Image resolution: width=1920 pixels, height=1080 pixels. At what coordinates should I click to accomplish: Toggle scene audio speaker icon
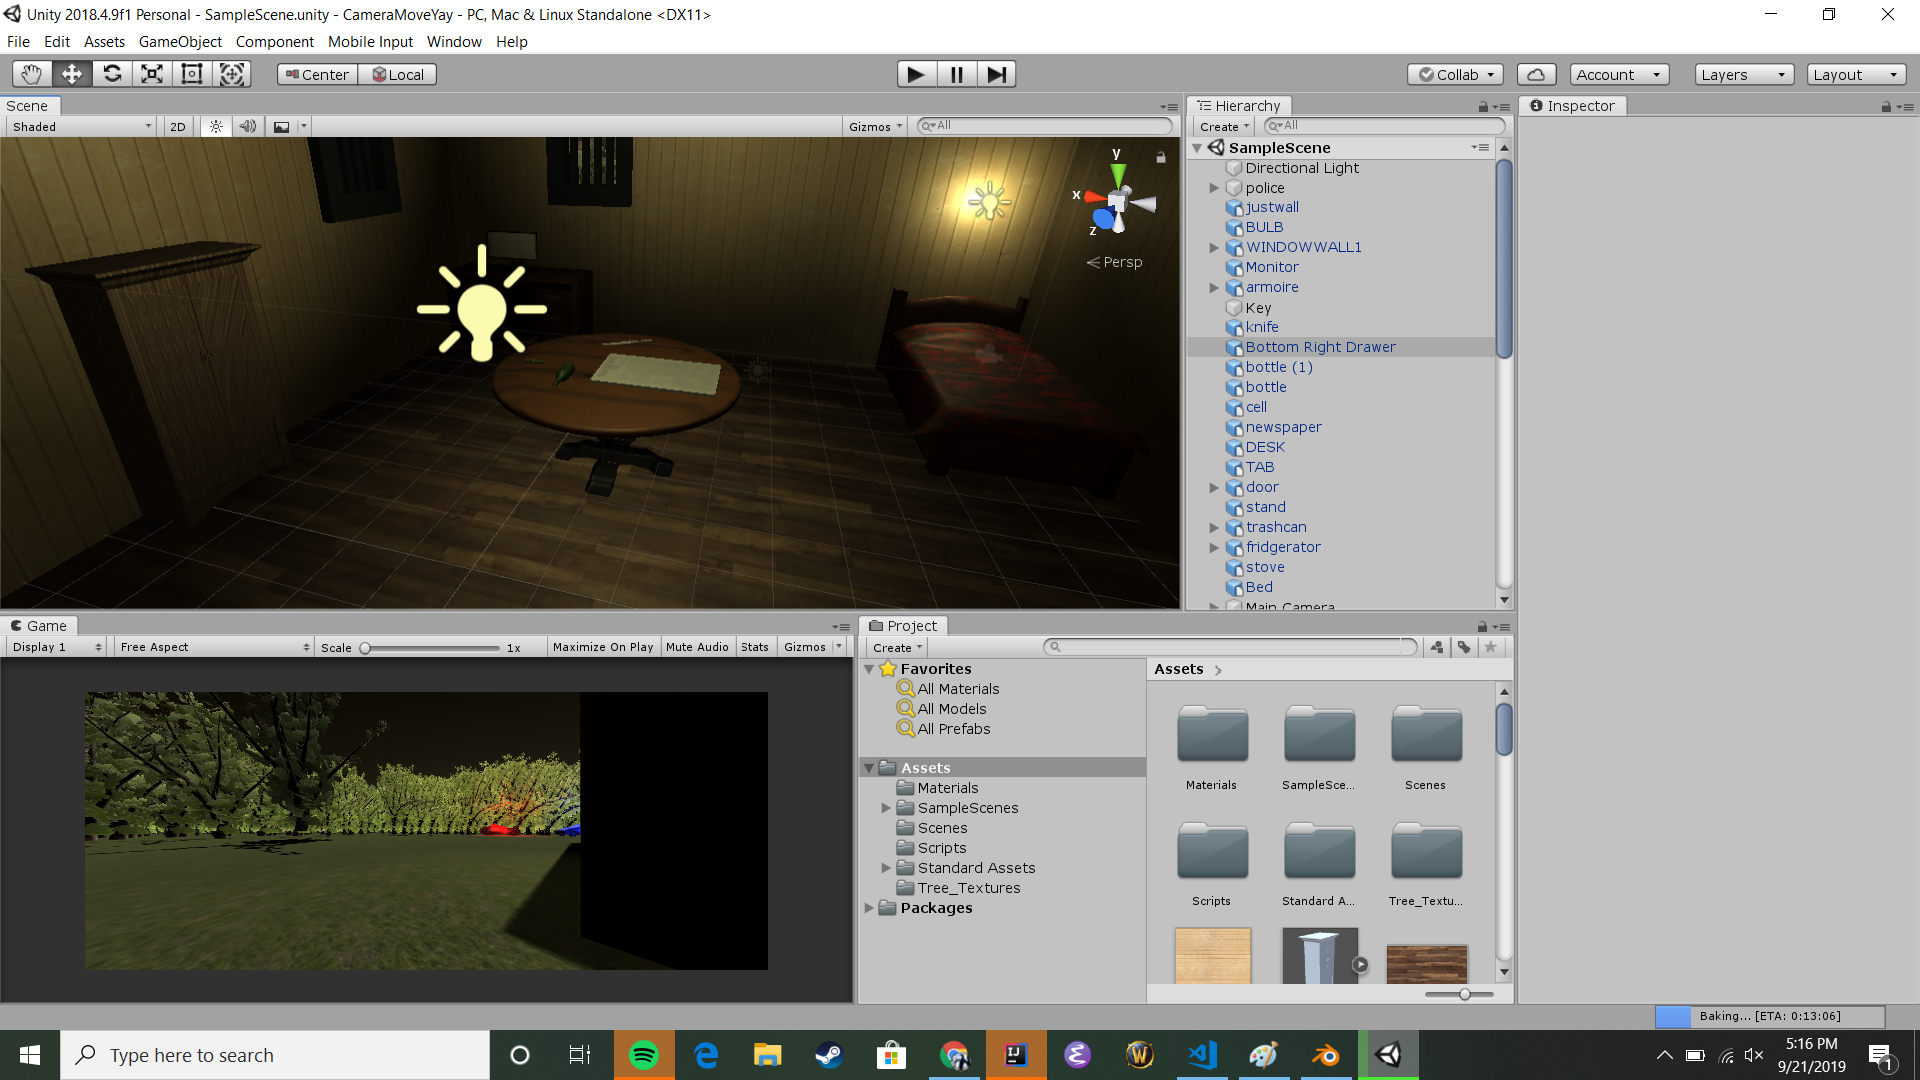248,127
